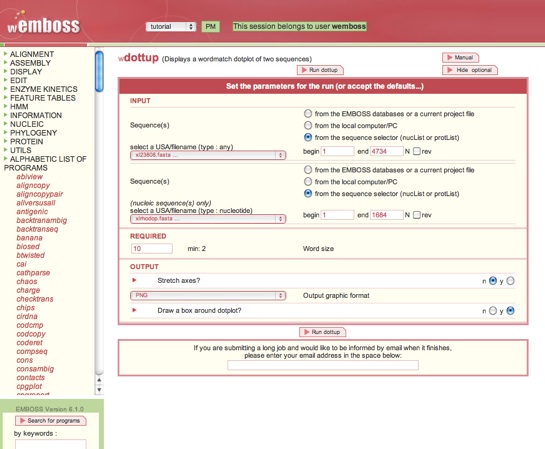Click the PM button
The width and height of the screenshot is (545, 449).
click(x=211, y=26)
